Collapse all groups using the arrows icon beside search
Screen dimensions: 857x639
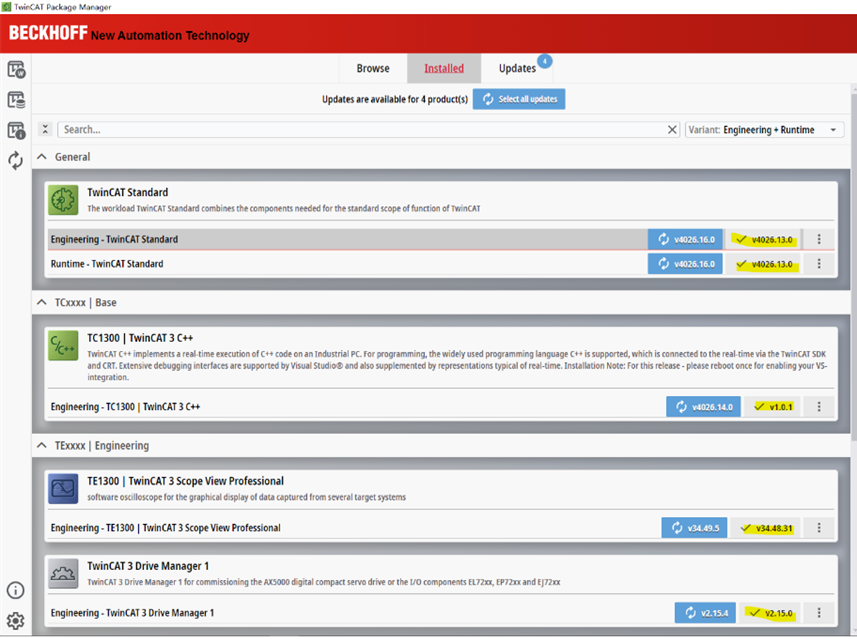point(45,130)
